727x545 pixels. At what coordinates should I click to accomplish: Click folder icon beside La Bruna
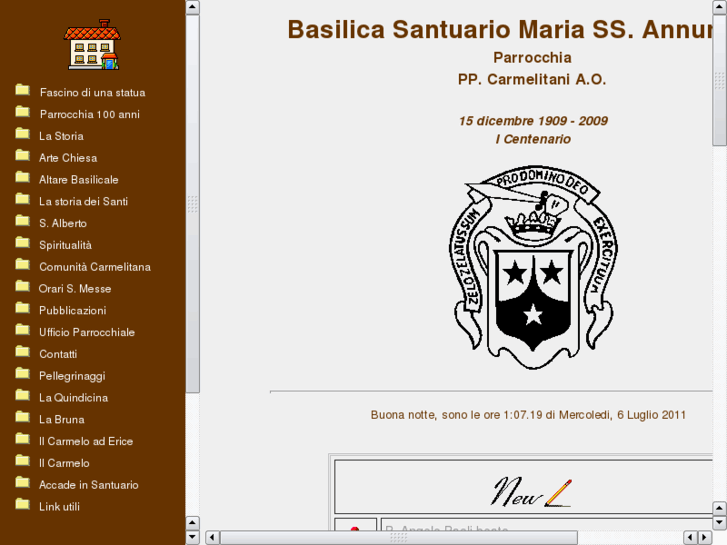(22, 417)
